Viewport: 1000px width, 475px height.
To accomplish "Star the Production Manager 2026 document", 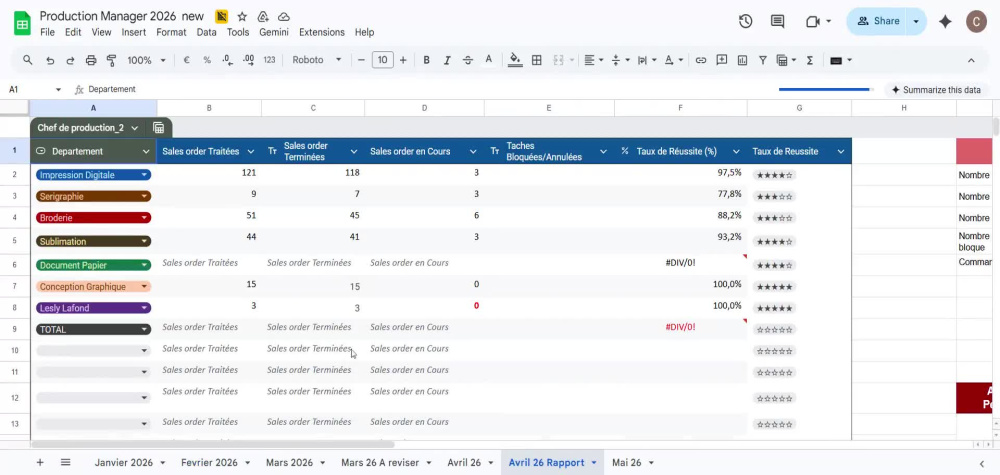I will pyautogui.click(x=242, y=17).
